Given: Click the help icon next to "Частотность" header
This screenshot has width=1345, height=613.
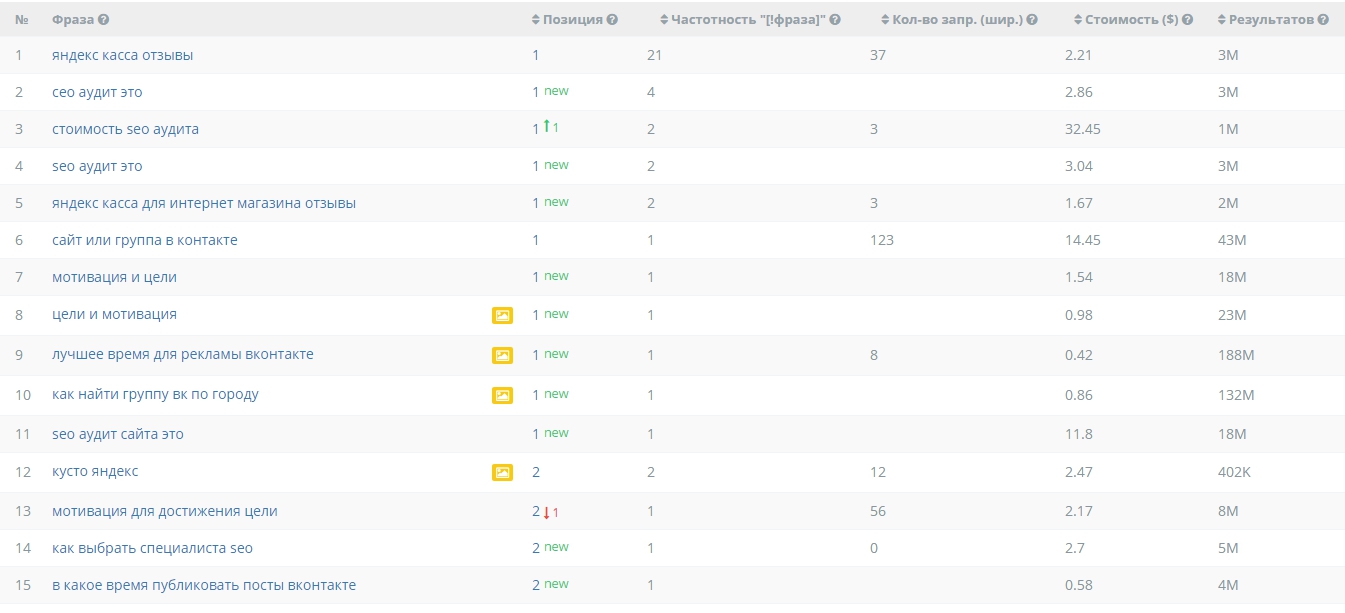Looking at the screenshot, I should [835, 20].
